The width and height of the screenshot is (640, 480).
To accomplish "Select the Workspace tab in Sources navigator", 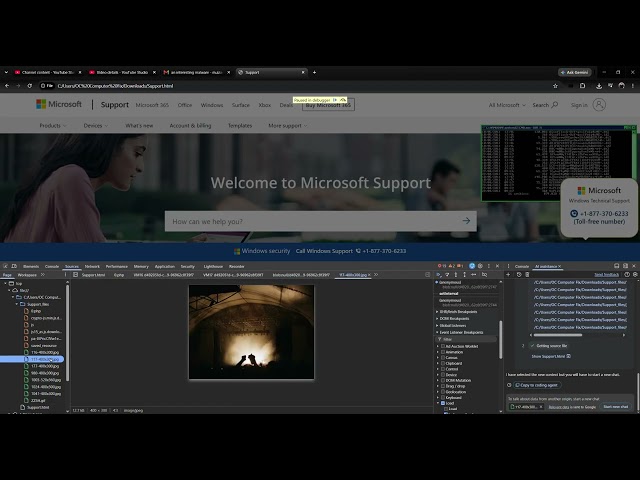I will coord(27,275).
